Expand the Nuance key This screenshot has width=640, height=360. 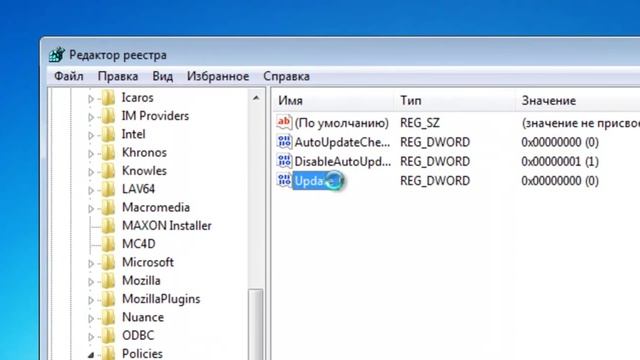[x=91, y=318]
